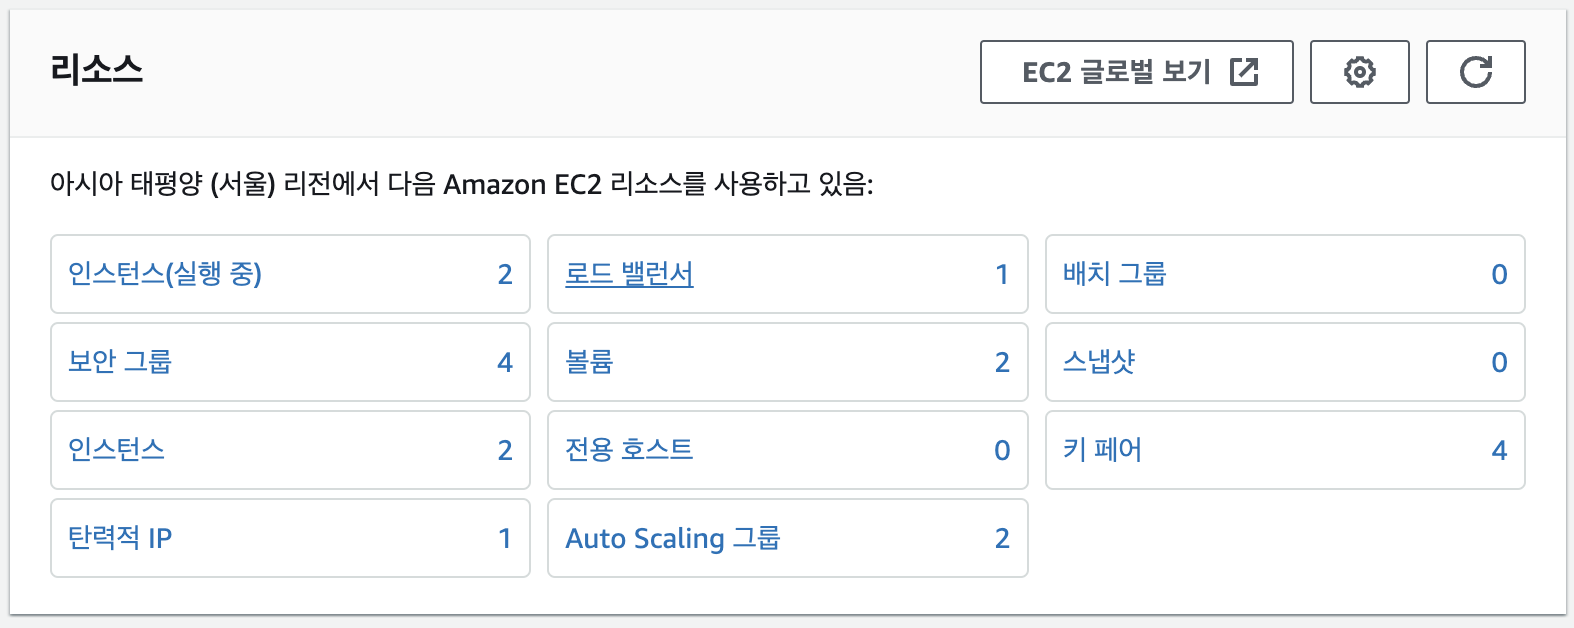The image size is (1574, 628).
Task: Click the 보안 그룹 count of 4
Action: point(506,363)
